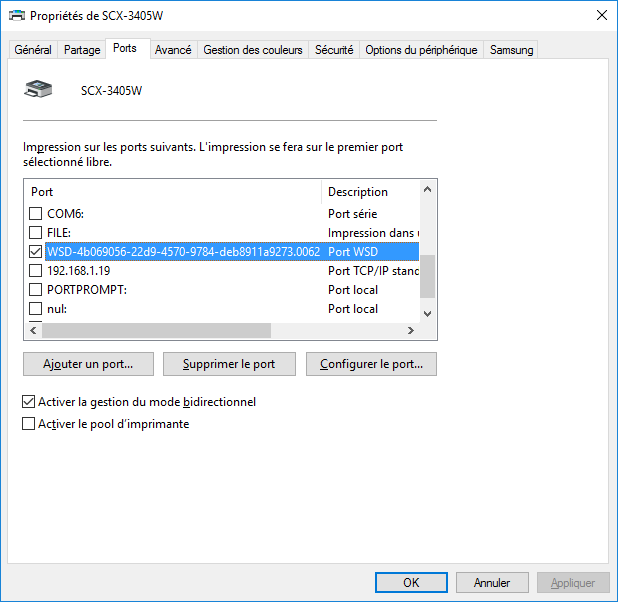Click Supprimer le port button
Viewport: 618px width, 602px height.
(x=229, y=364)
